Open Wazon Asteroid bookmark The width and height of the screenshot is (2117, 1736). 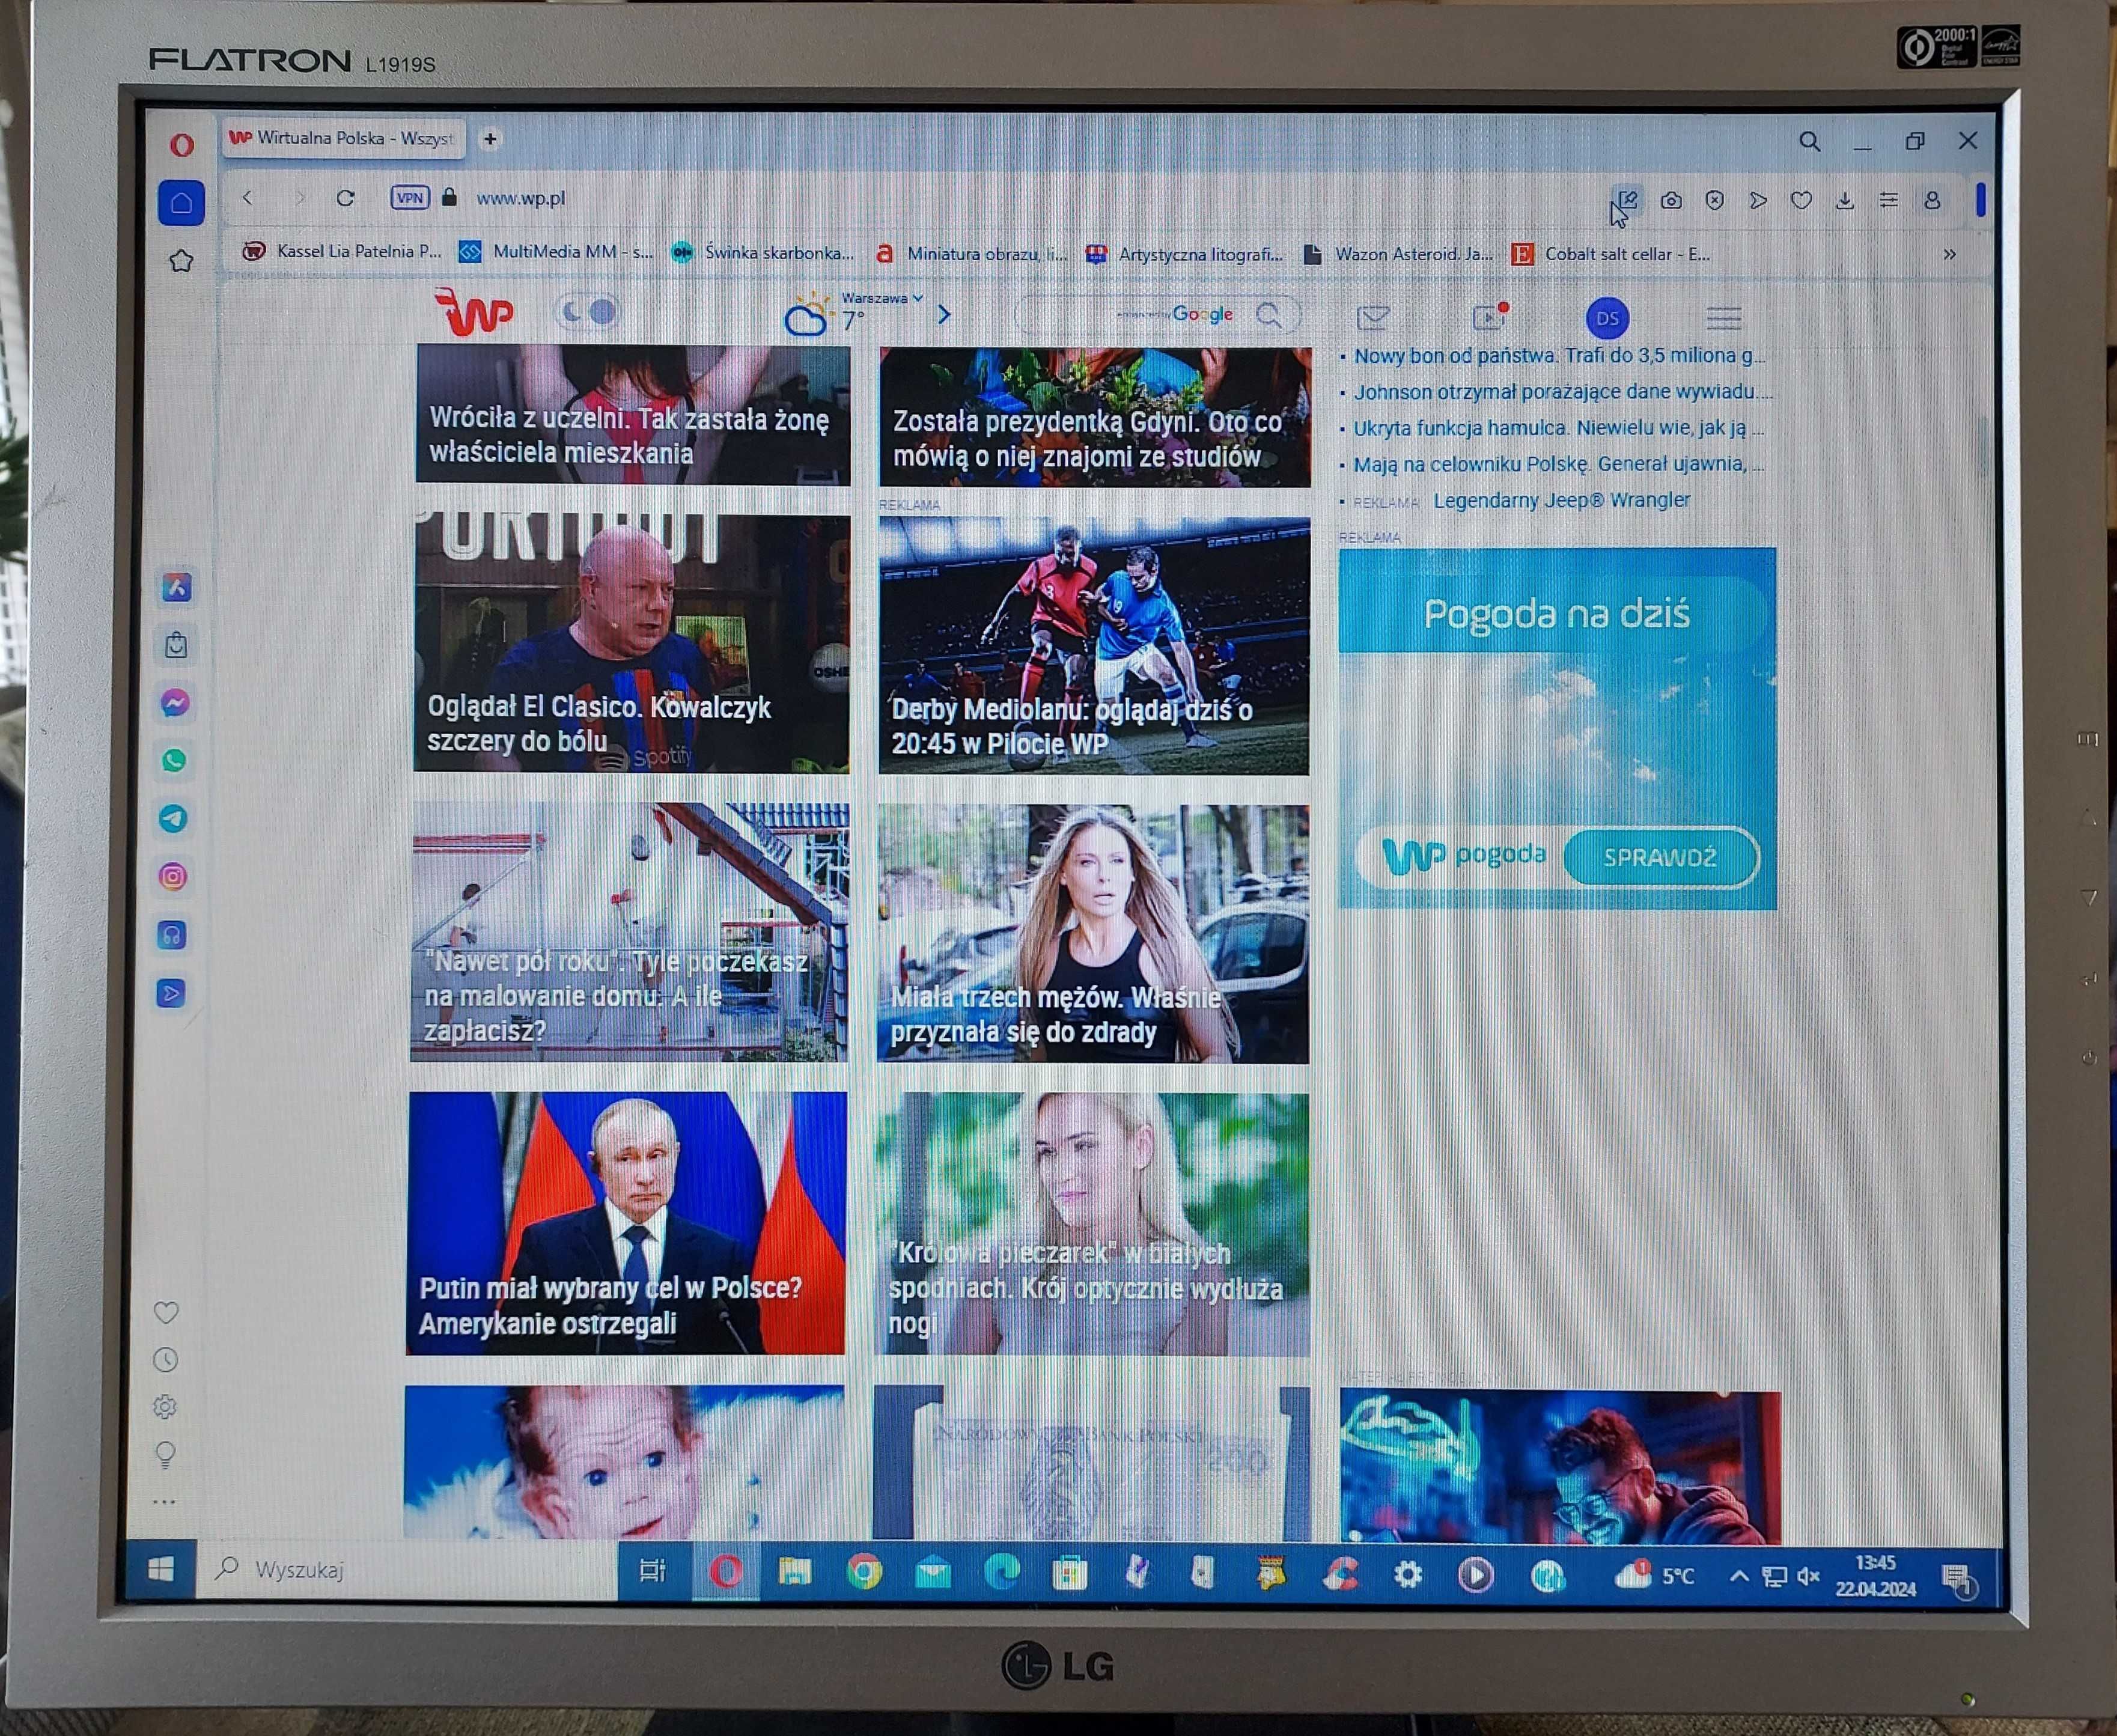point(1399,254)
